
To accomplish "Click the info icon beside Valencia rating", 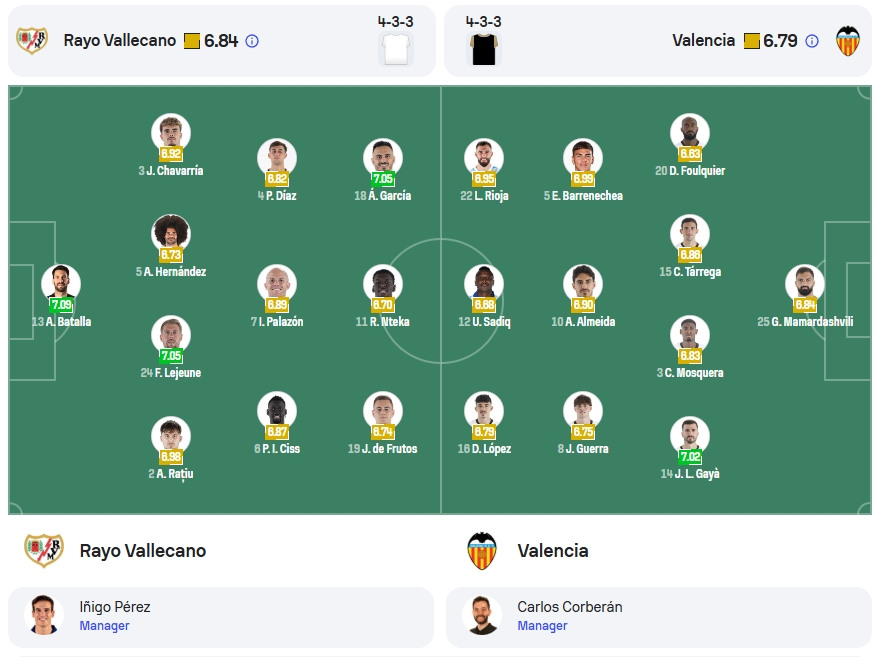I will 812,41.
